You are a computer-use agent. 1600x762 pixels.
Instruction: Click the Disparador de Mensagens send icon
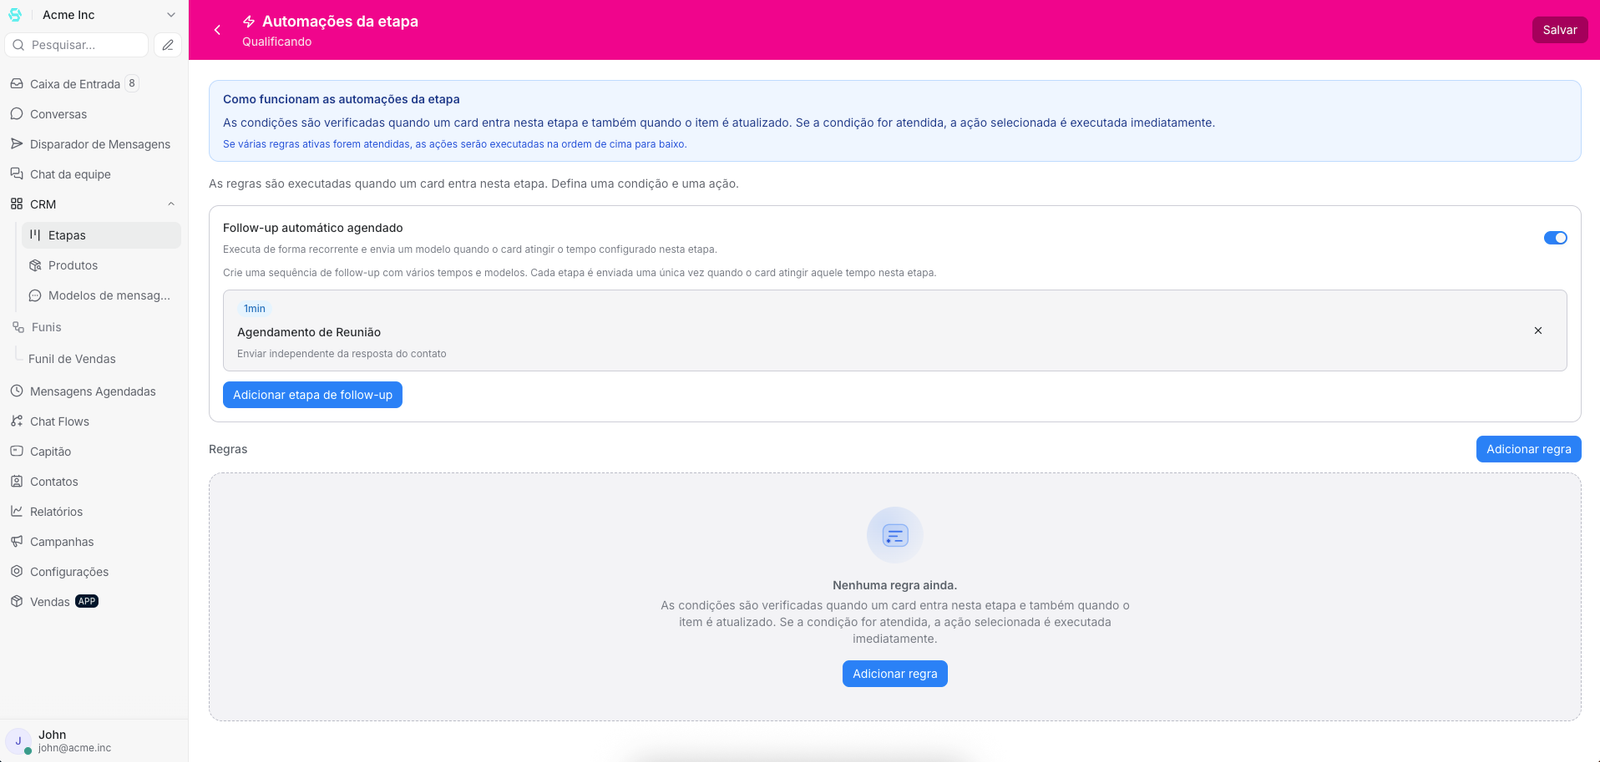pyautogui.click(x=17, y=144)
